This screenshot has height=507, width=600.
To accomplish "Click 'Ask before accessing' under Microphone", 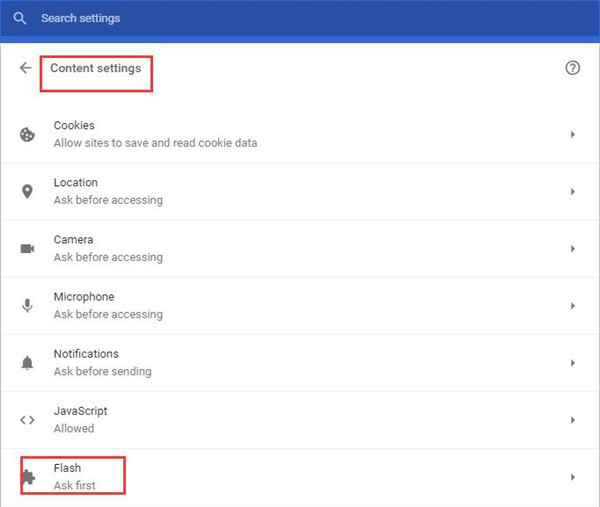I will tap(108, 314).
